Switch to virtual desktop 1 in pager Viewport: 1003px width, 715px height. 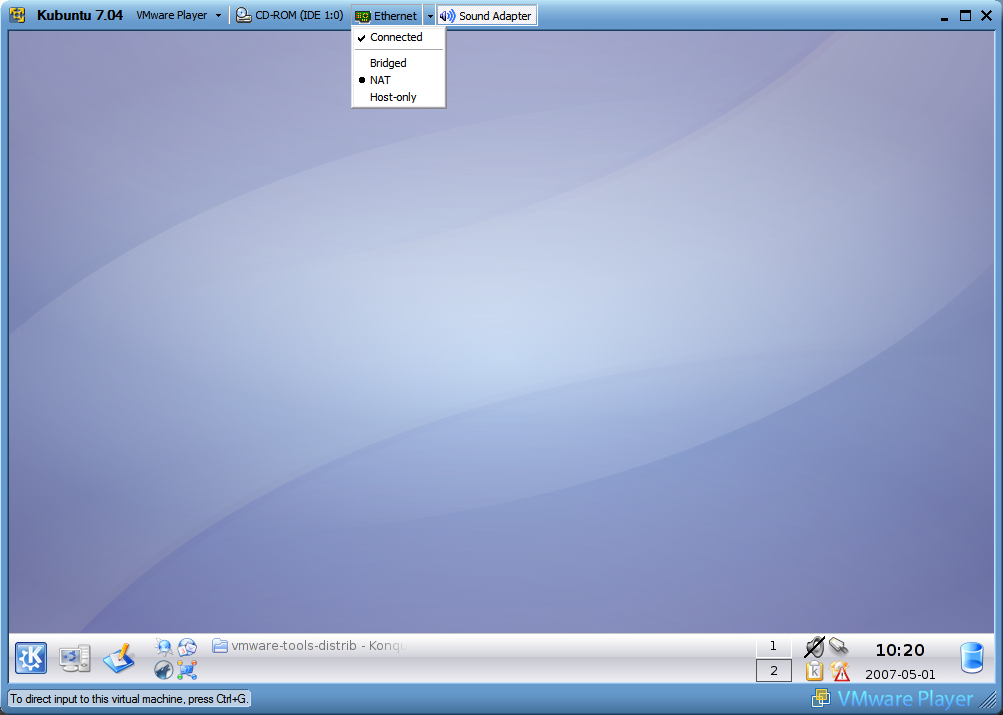[773, 646]
